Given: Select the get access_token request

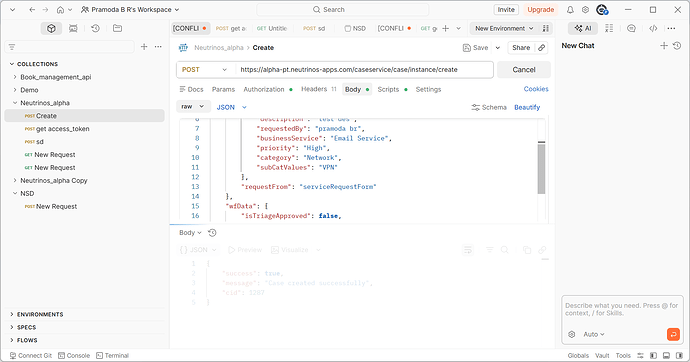Looking at the screenshot, I should [x=62, y=129].
